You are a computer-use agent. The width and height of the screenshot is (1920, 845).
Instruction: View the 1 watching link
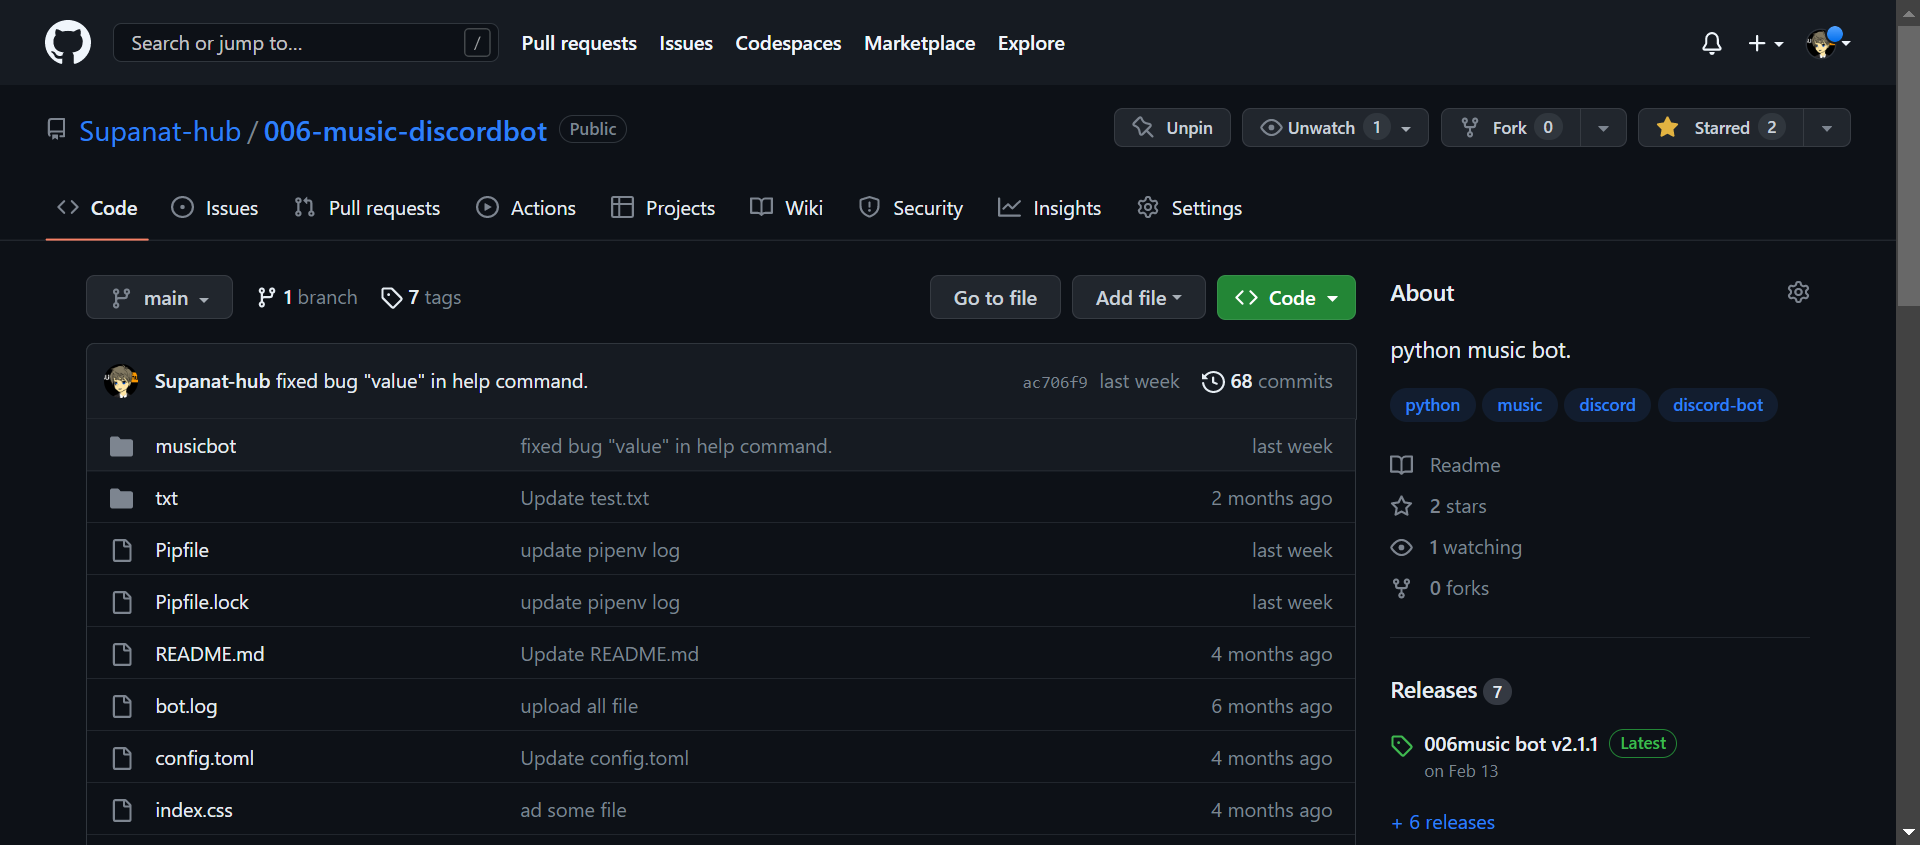[1457, 547]
